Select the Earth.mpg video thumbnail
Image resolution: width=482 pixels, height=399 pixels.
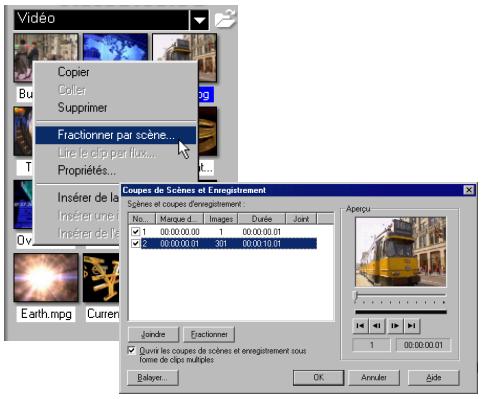(x=46, y=277)
